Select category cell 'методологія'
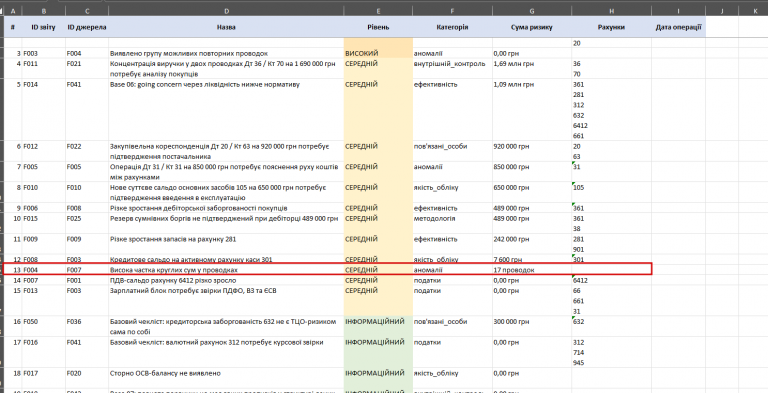 click(x=453, y=223)
